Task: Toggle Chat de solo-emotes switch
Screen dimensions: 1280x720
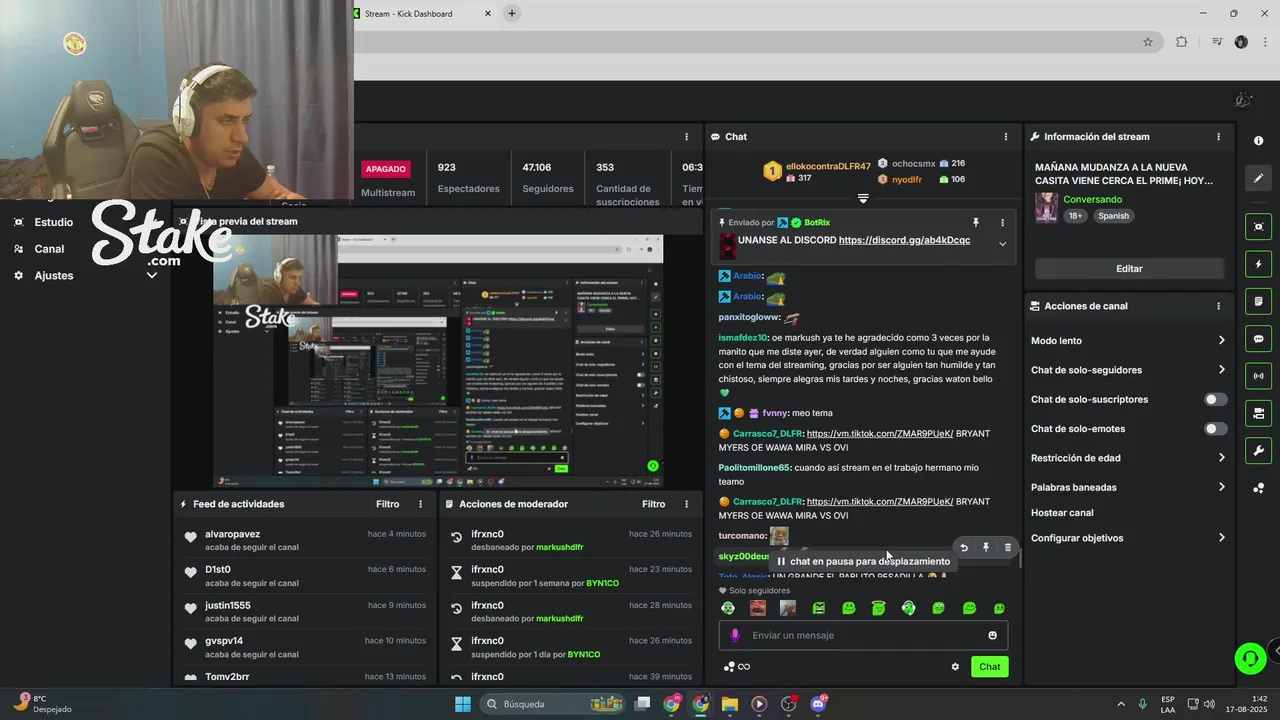Action: (x=1215, y=429)
